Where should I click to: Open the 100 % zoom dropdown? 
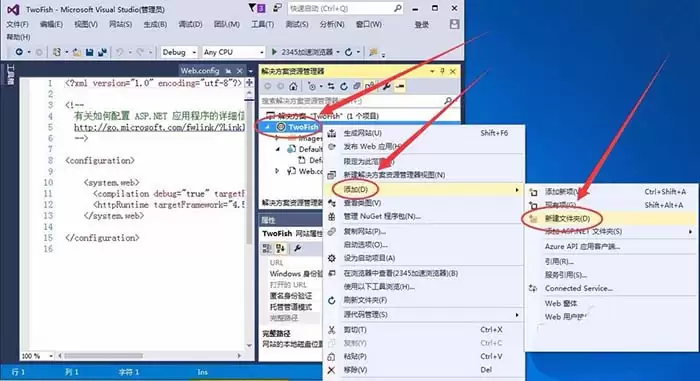tap(51, 356)
